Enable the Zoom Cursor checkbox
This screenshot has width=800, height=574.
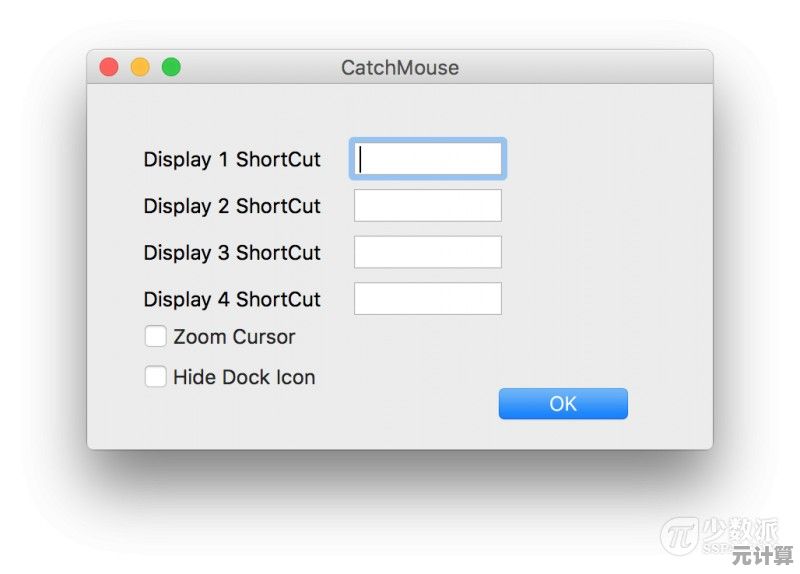[x=156, y=337]
